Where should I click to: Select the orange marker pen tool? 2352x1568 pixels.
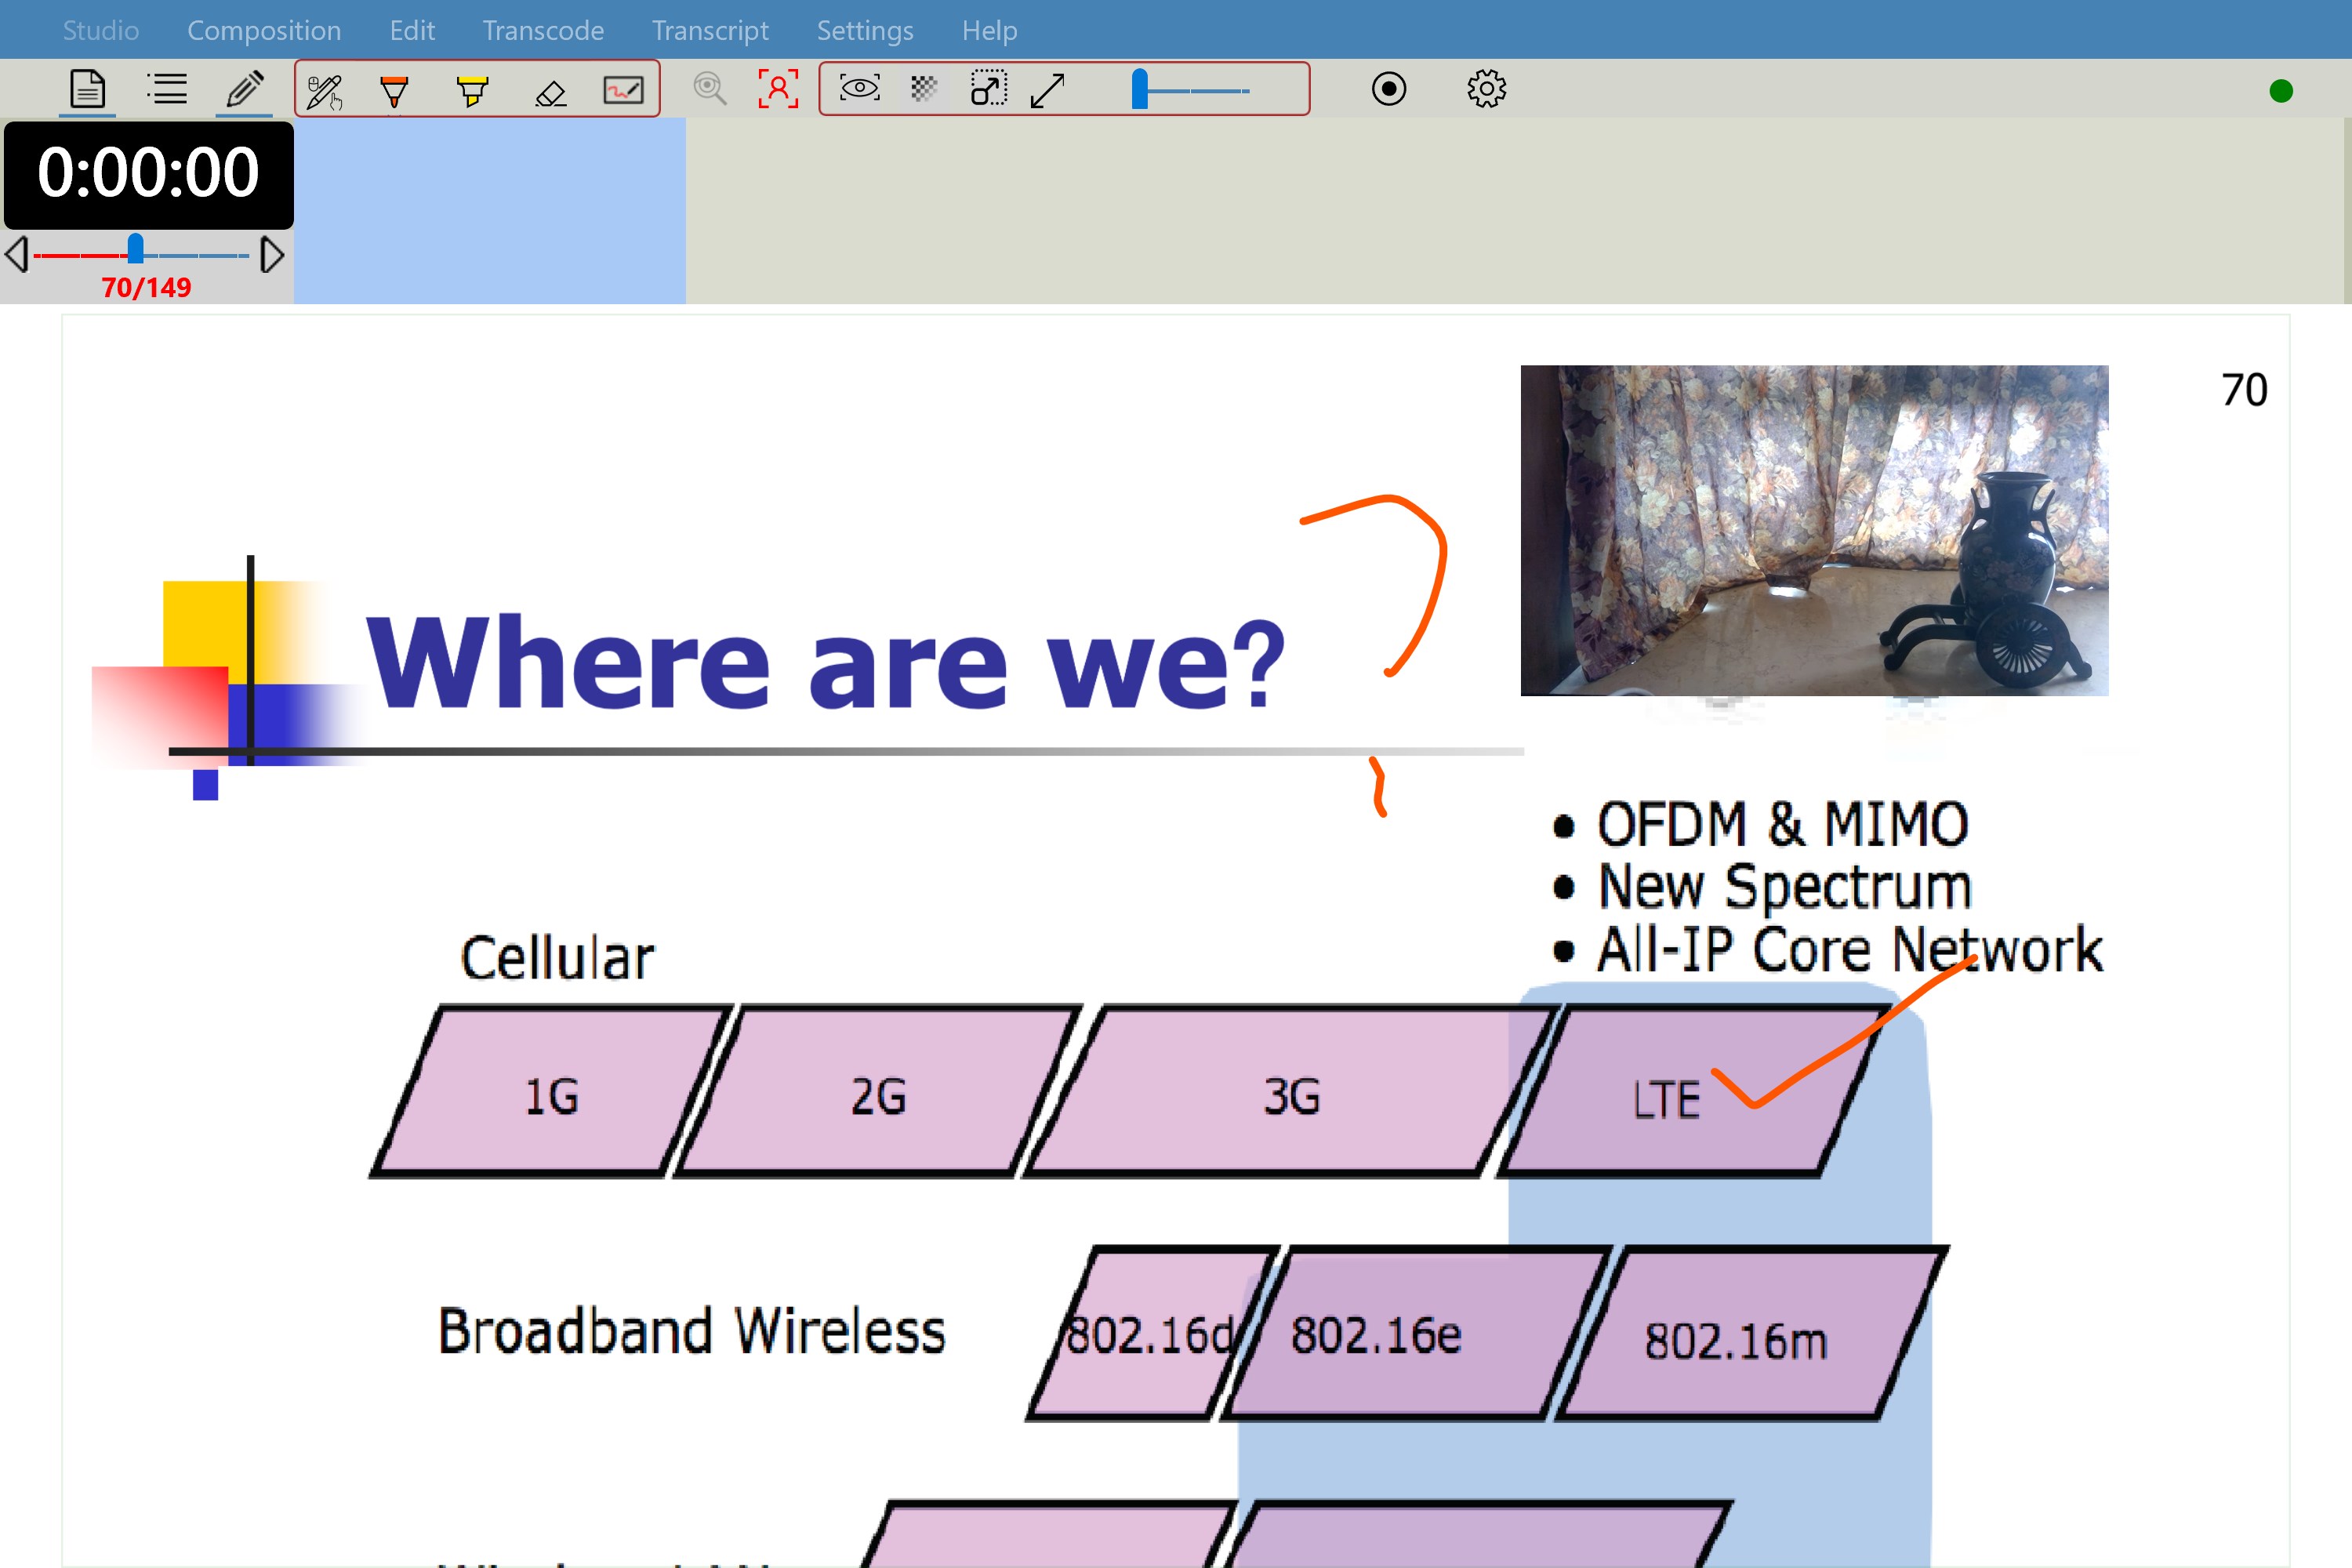[x=394, y=91]
